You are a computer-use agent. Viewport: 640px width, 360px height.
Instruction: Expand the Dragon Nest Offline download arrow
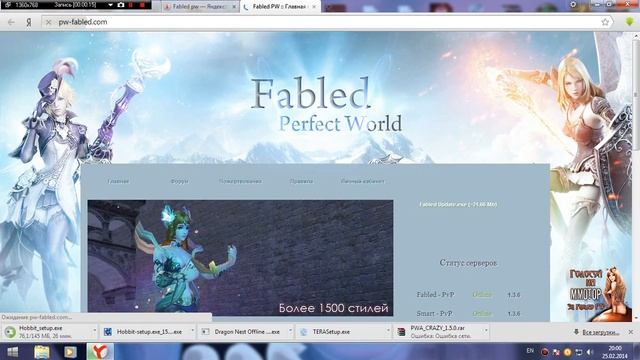click(x=290, y=331)
